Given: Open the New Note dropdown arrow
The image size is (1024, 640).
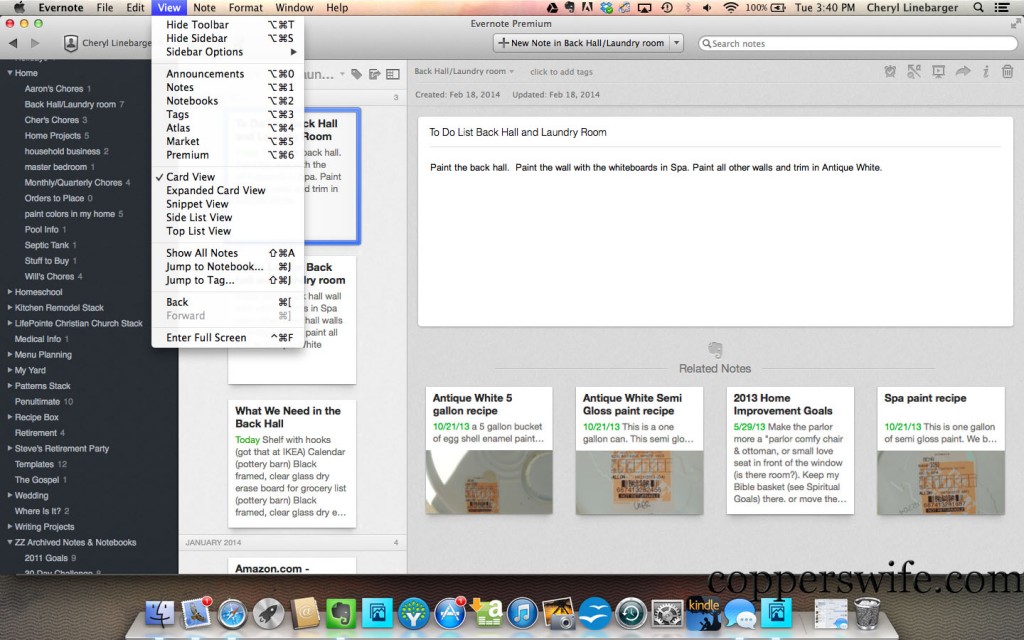Looking at the screenshot, I should (x=677, y=43).
